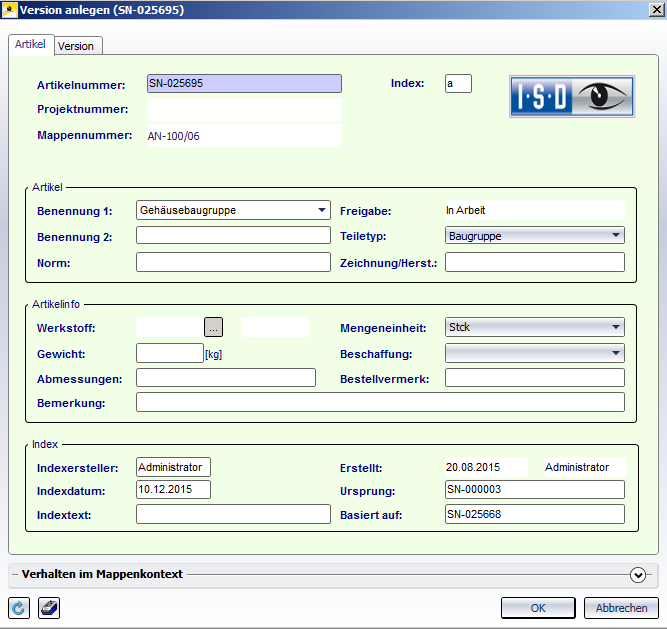The width and height of the screenshot is (667, 629).
Task: Open the Beschaffung dropdown
Action: click(614, 352)
